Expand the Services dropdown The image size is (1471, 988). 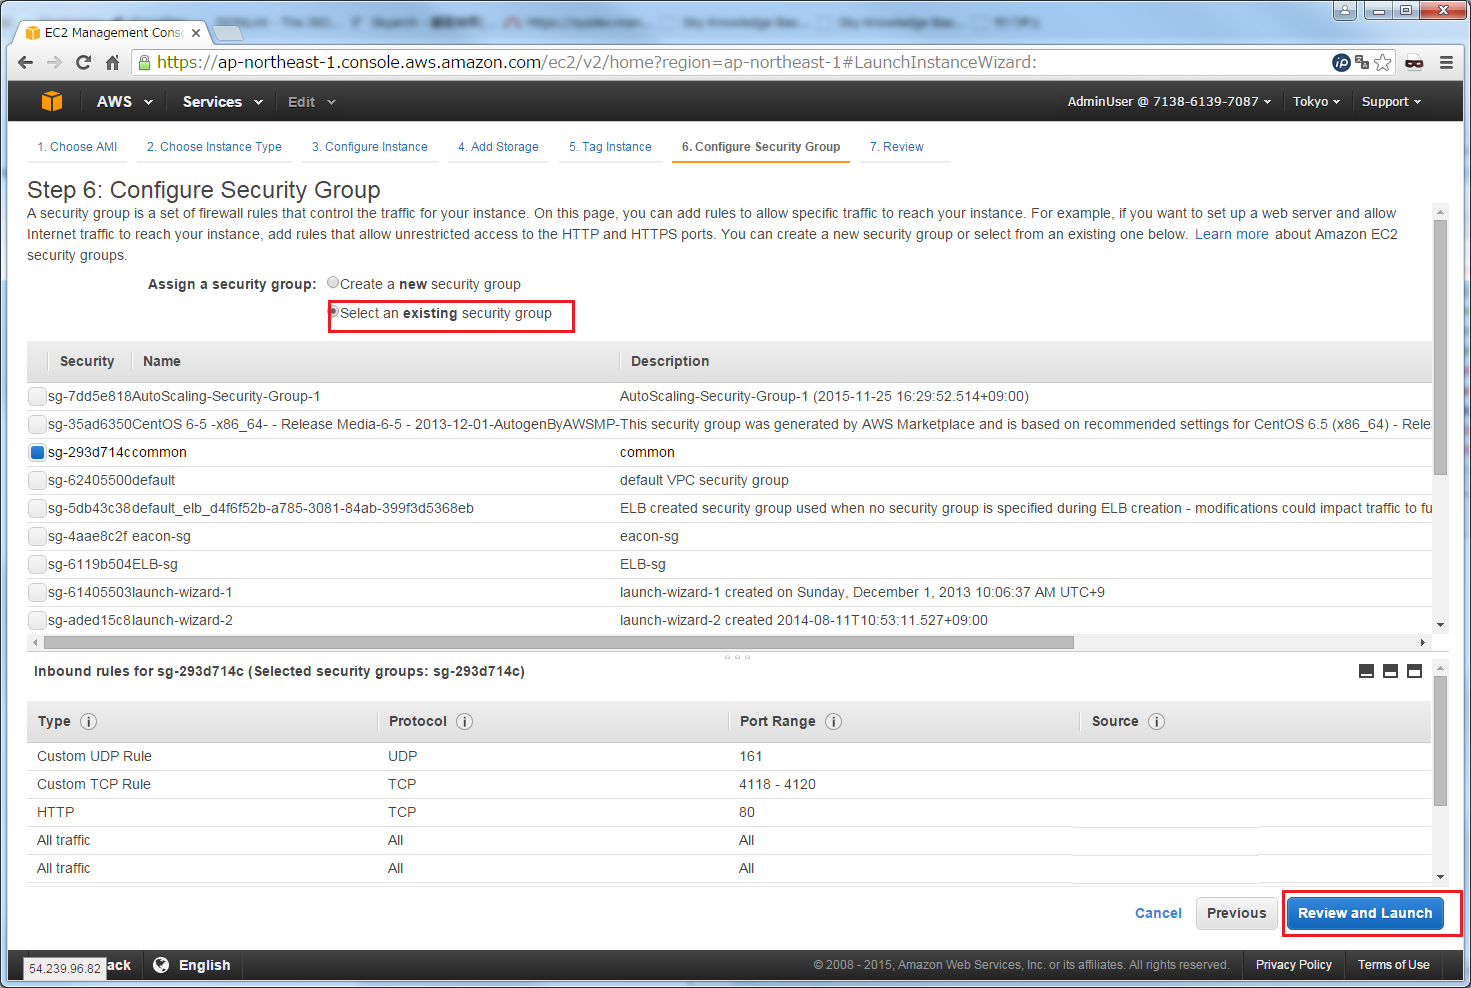[222, 102]
